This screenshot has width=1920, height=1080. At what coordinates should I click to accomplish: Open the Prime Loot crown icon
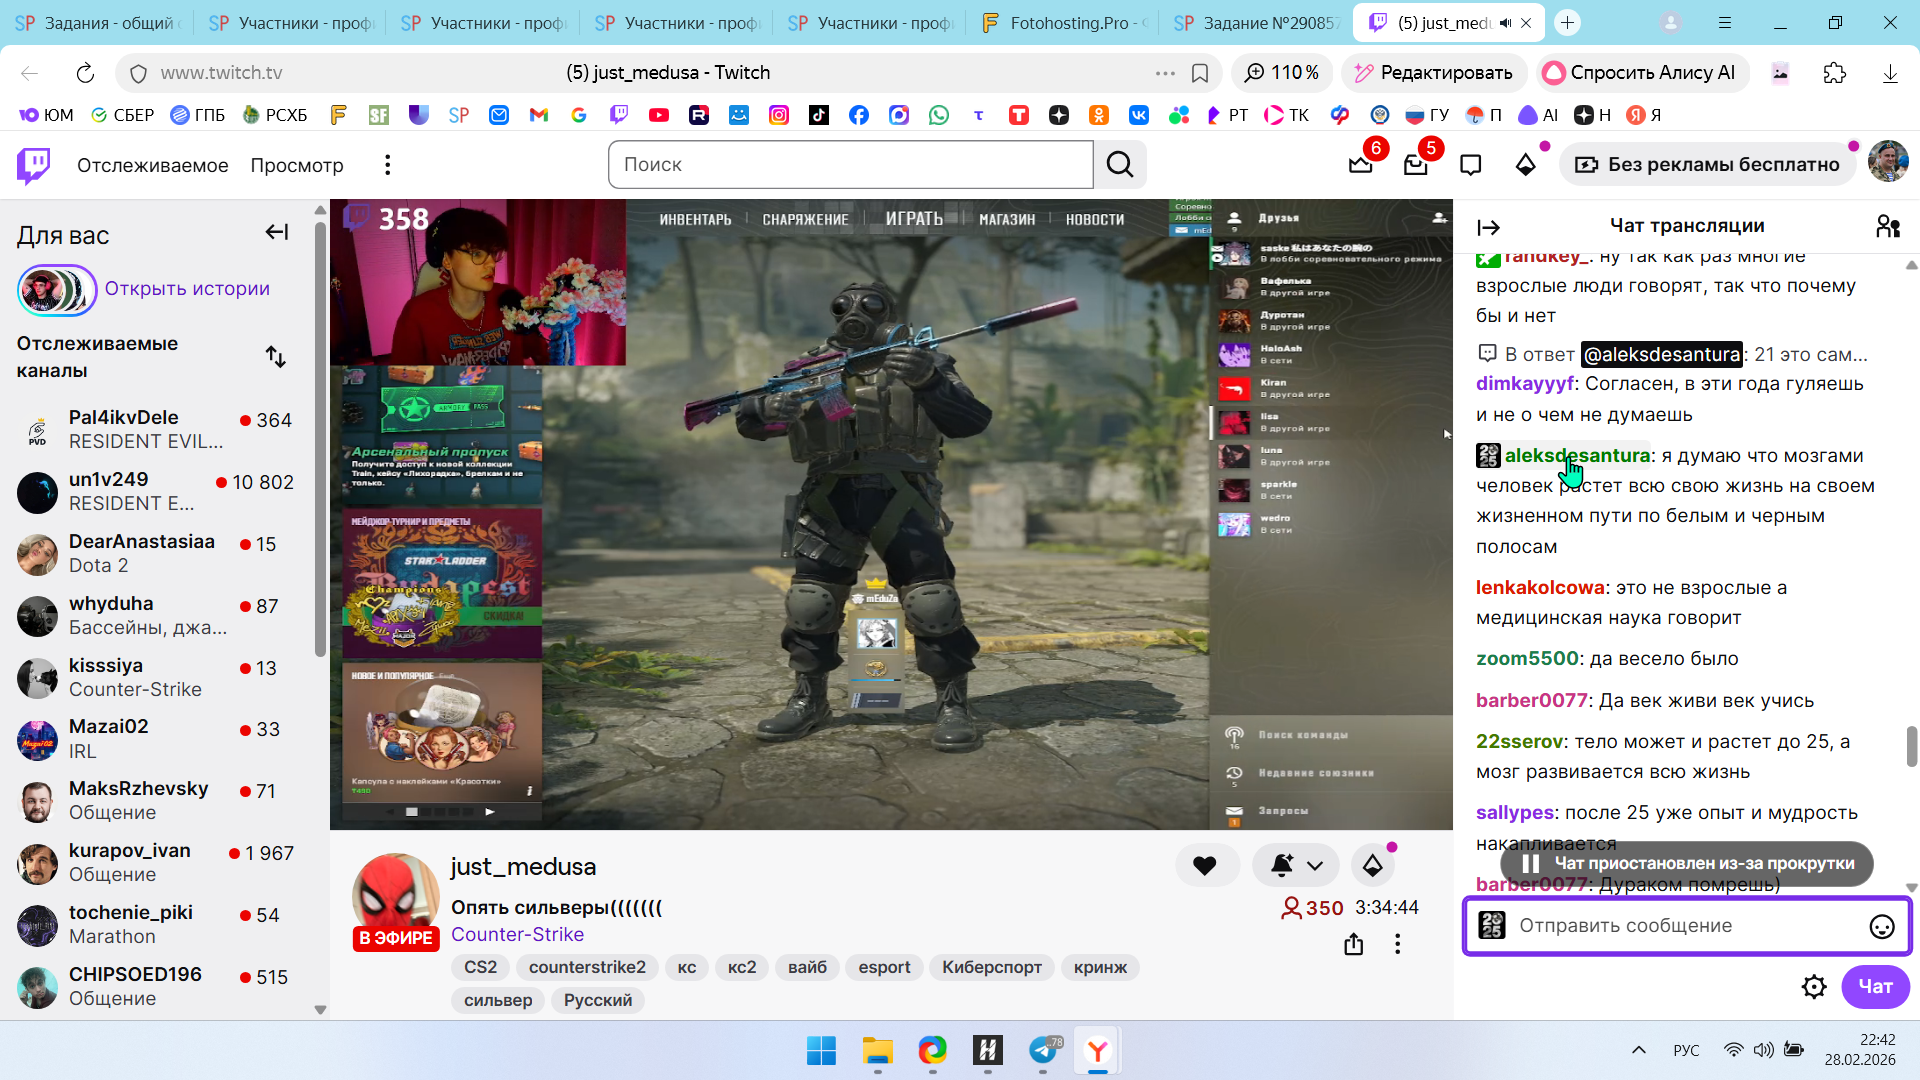[1360, 165]
